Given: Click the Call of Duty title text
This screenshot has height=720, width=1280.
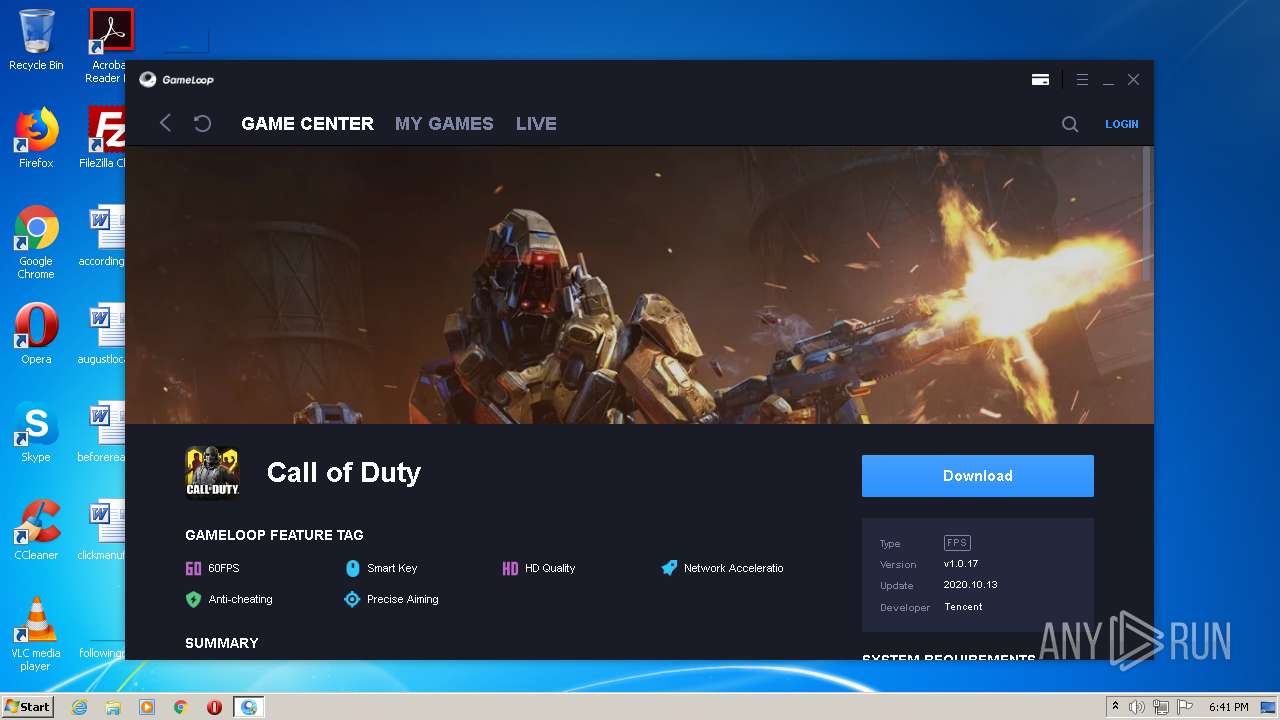Looking at the screenshot, I should click(344, 472).
